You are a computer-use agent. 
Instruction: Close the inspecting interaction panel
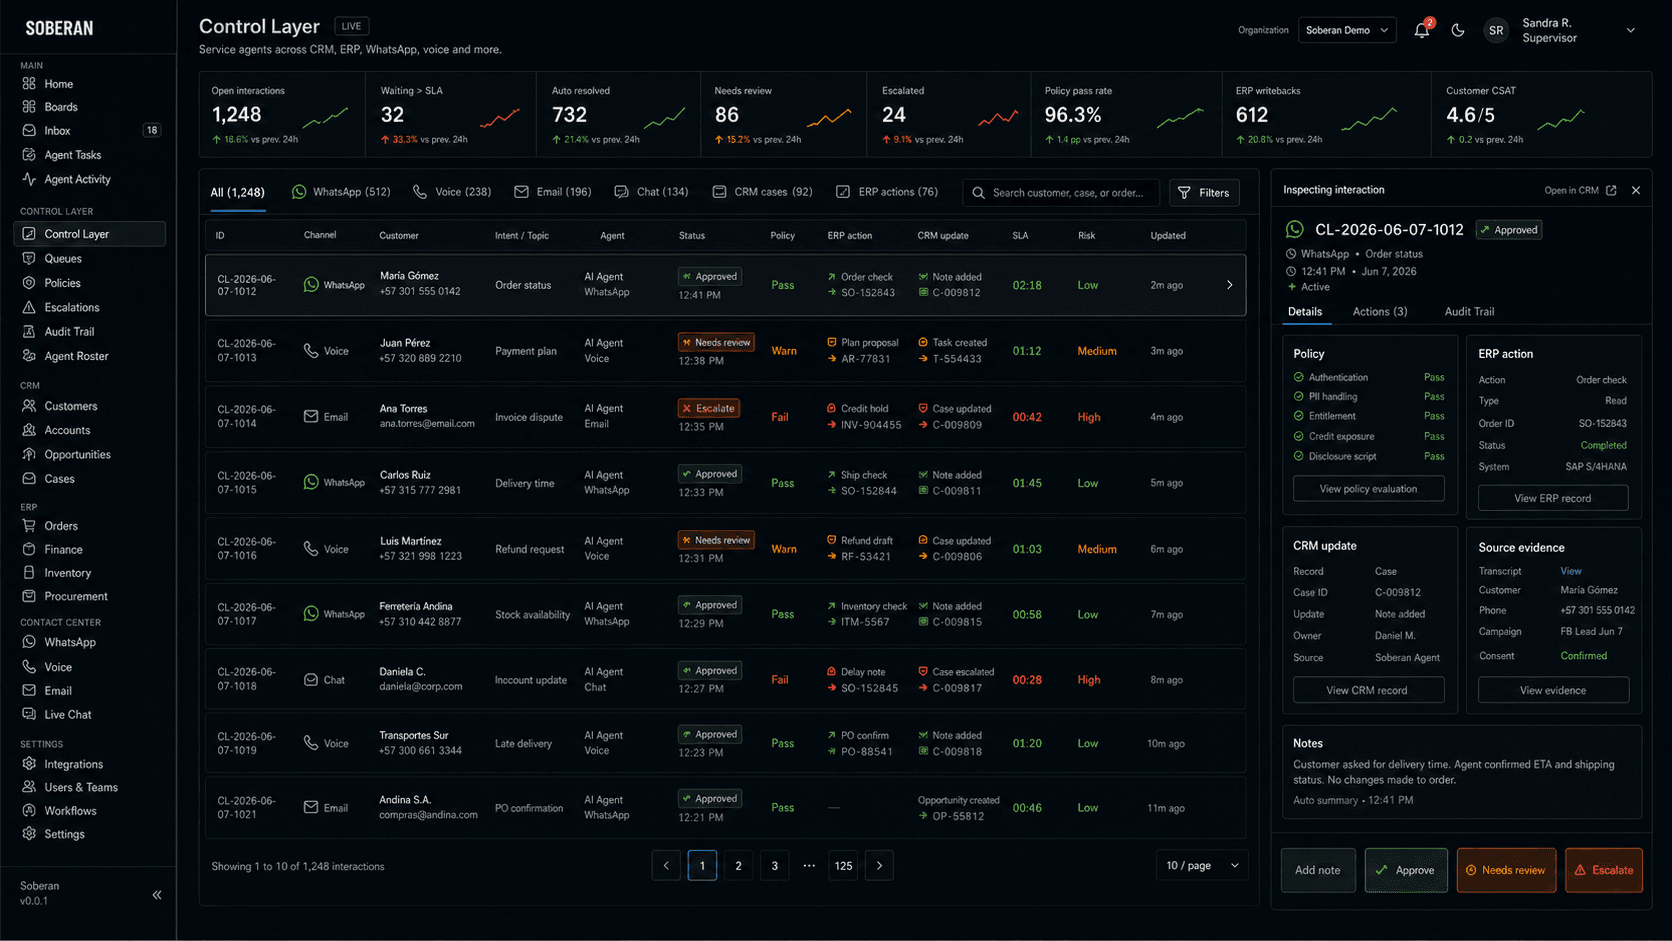click(x=1636, y=190)
